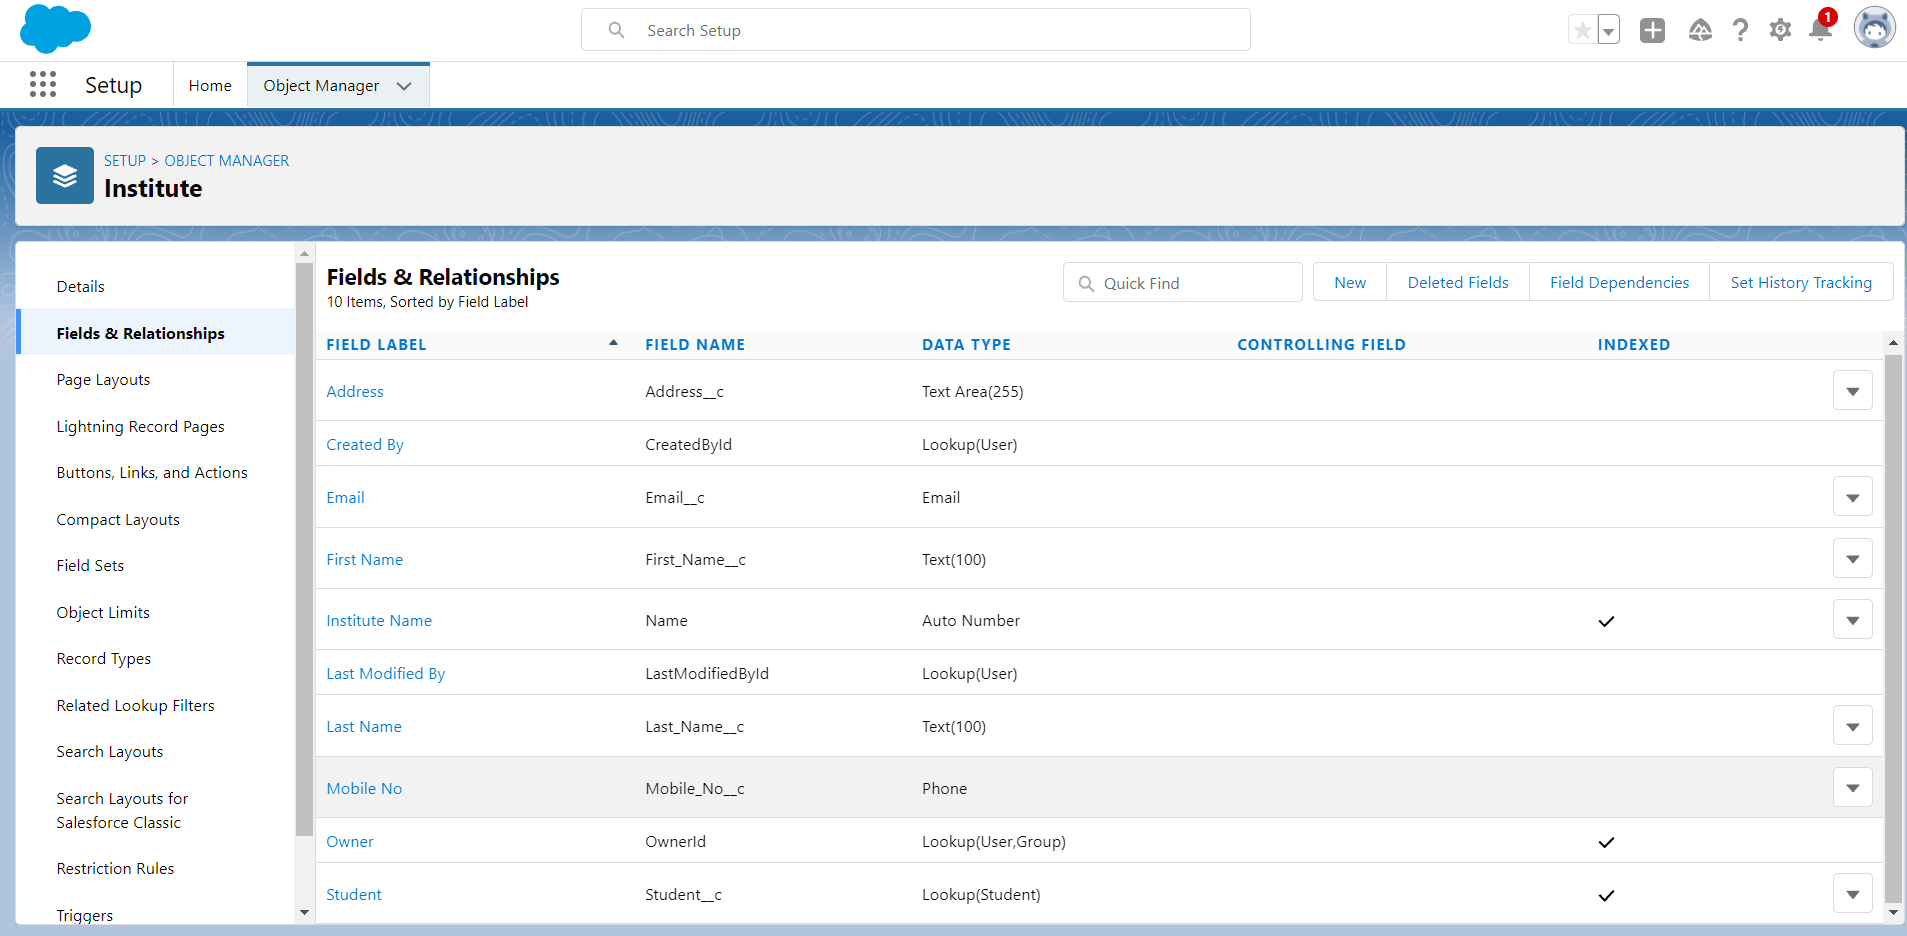The width and height of the screenshot is (1907, 936).
Task: Open the user profile avatar
Action: tap(1874, 29)
